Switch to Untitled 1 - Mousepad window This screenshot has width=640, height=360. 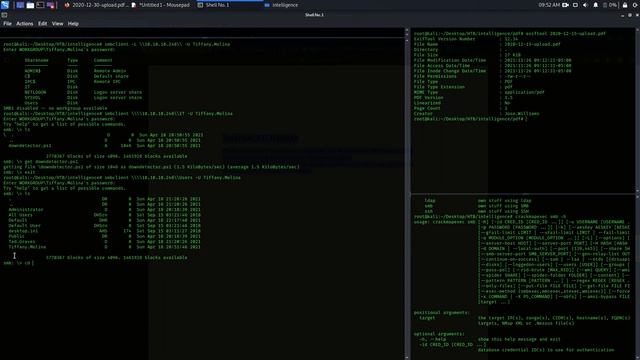pyautogui.click(x=160, y=5)
